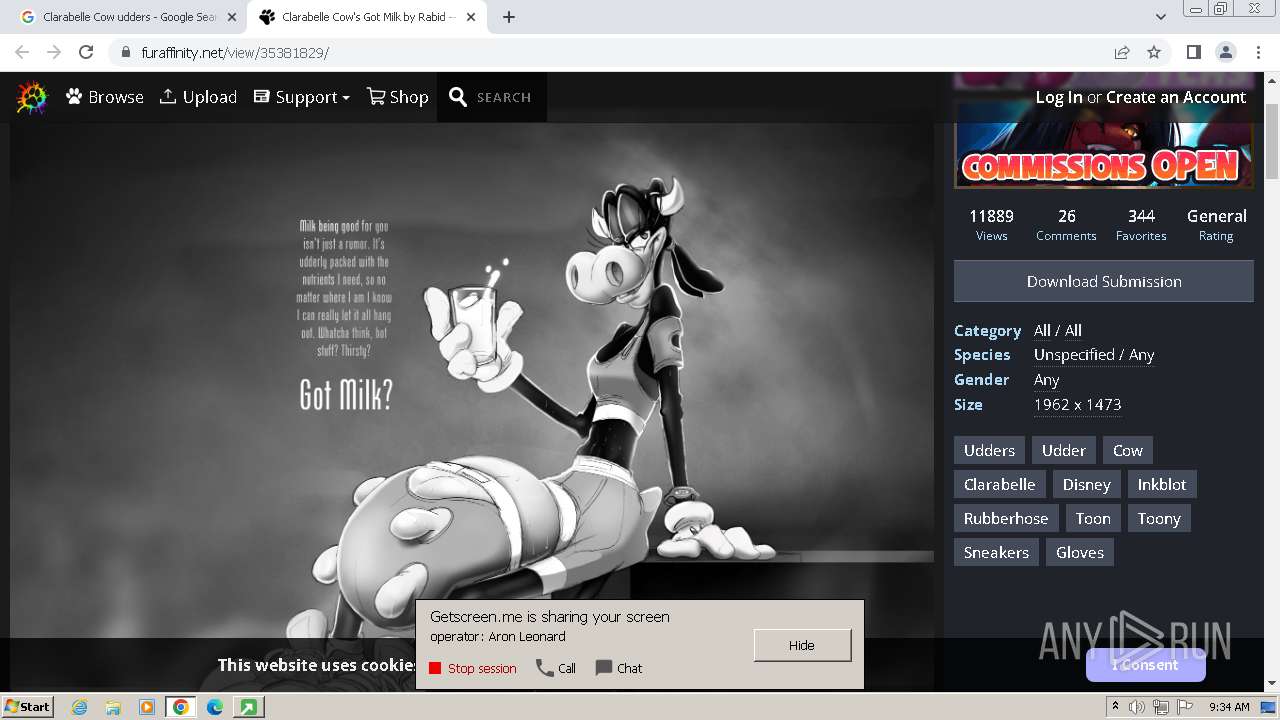Select the Toony tag
The width and height of the screenshot is (1280, 720).
[x=1159, y=518]
